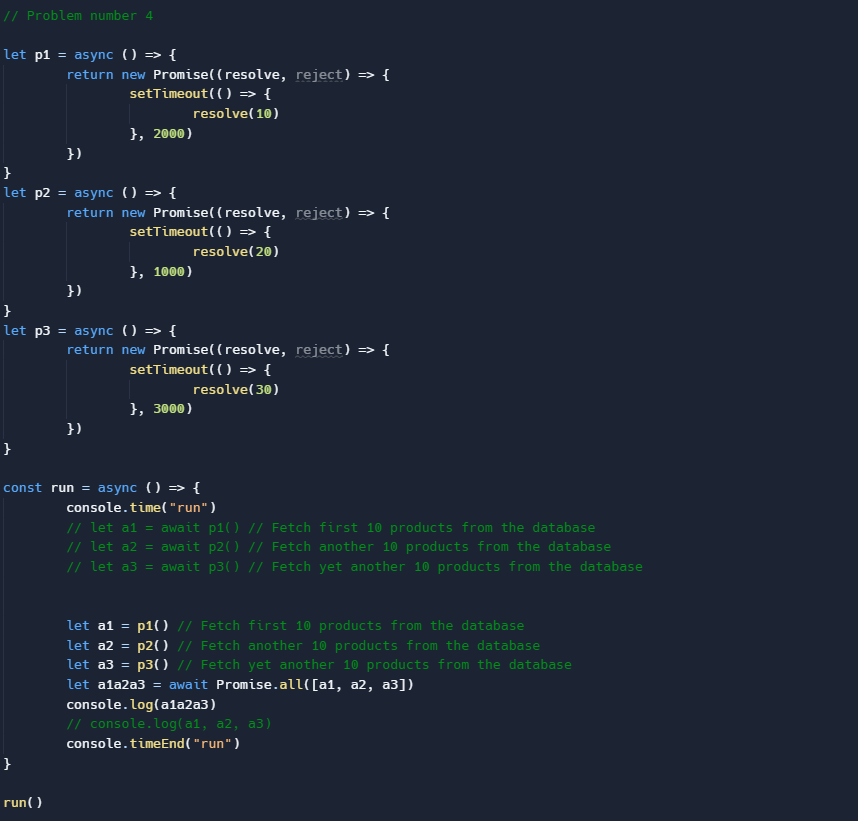This screenshot has width=858, height=821.
Task: Click the "console.log(a1a2a3)" line
Action: click(x=141, y=704)
